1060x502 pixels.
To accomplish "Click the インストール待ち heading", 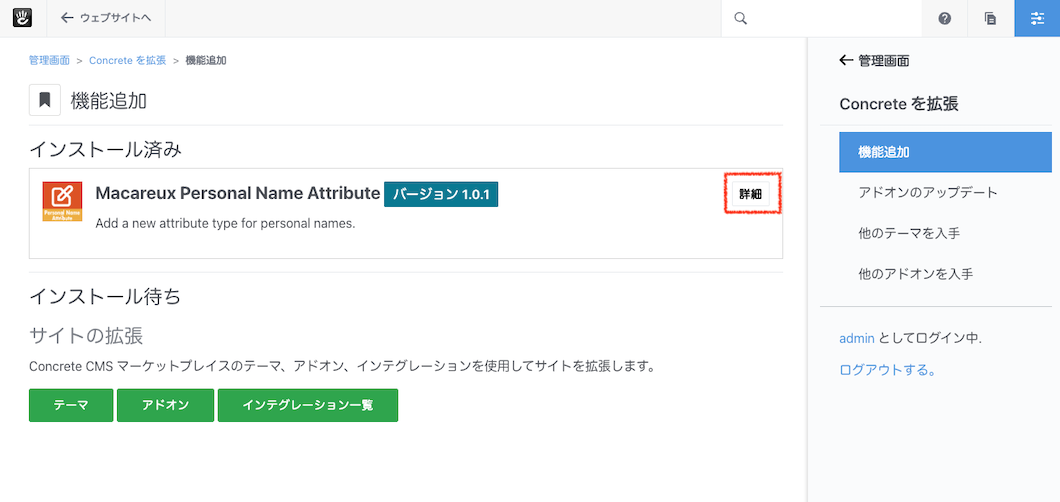I will 105,296.
